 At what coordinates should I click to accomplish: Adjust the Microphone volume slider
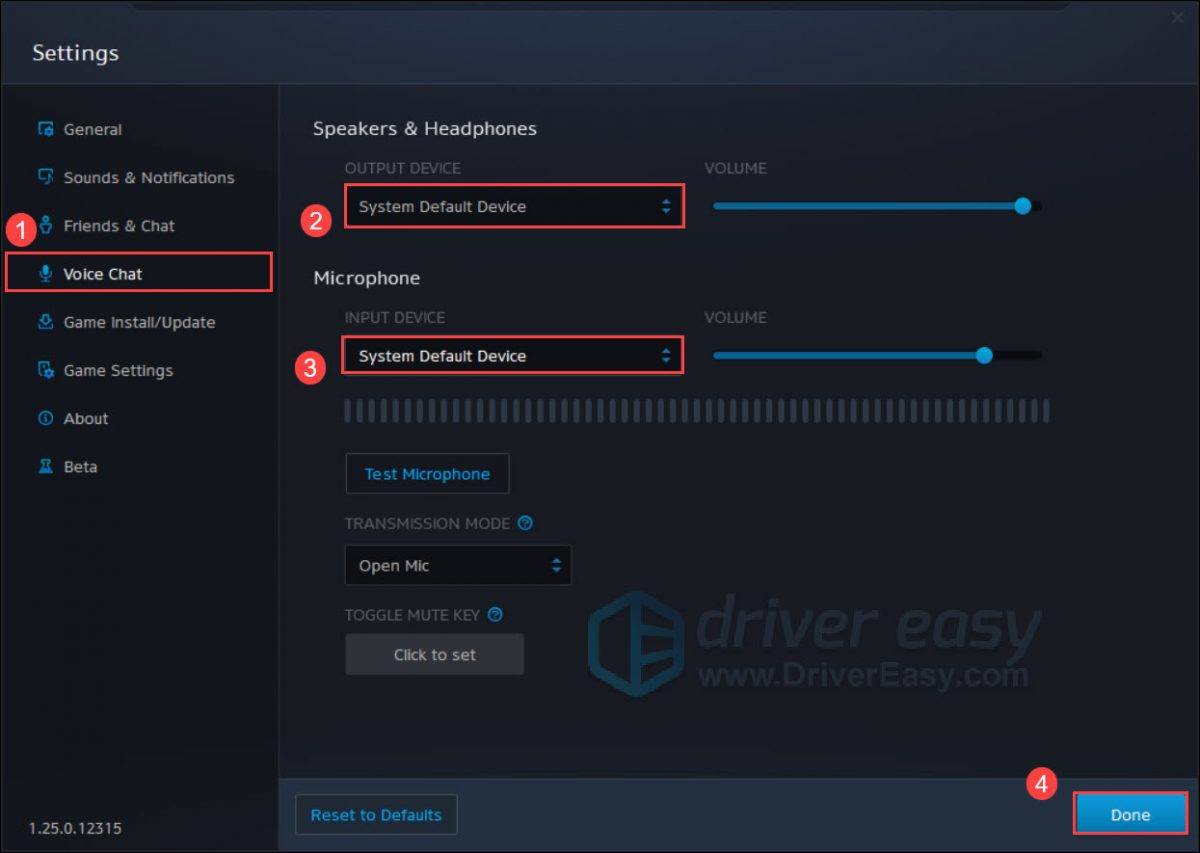pos(983,355)
